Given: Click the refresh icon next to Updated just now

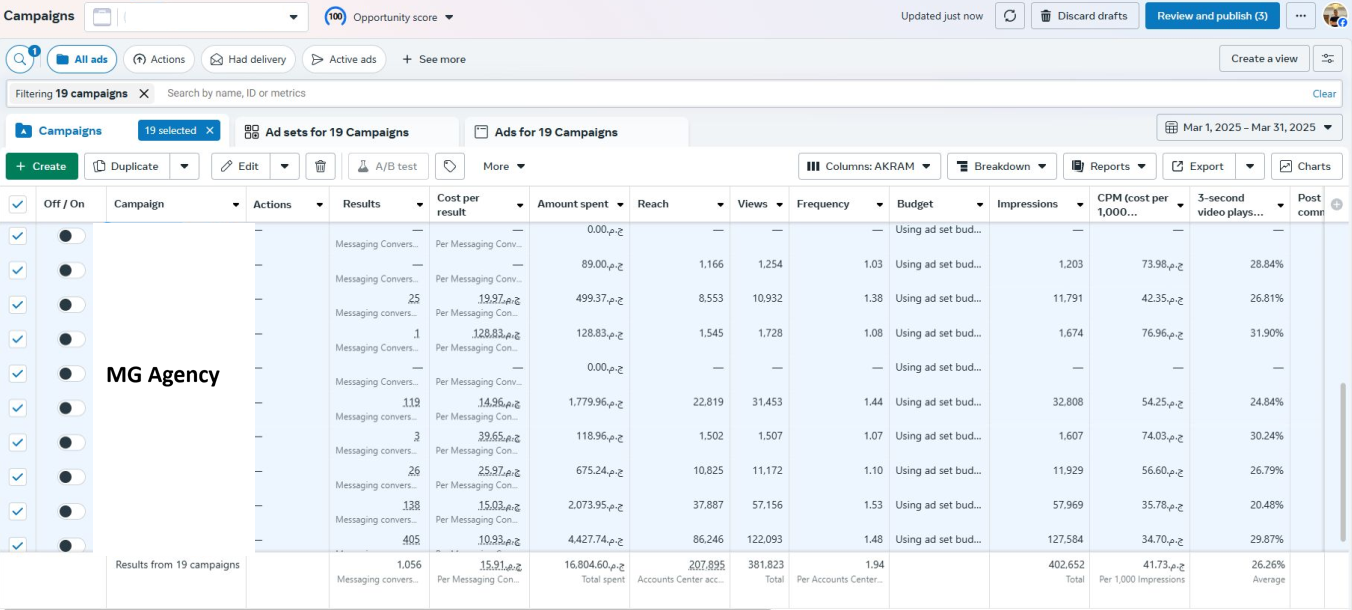Looking at the screenshot, I should click(1009, 16).
